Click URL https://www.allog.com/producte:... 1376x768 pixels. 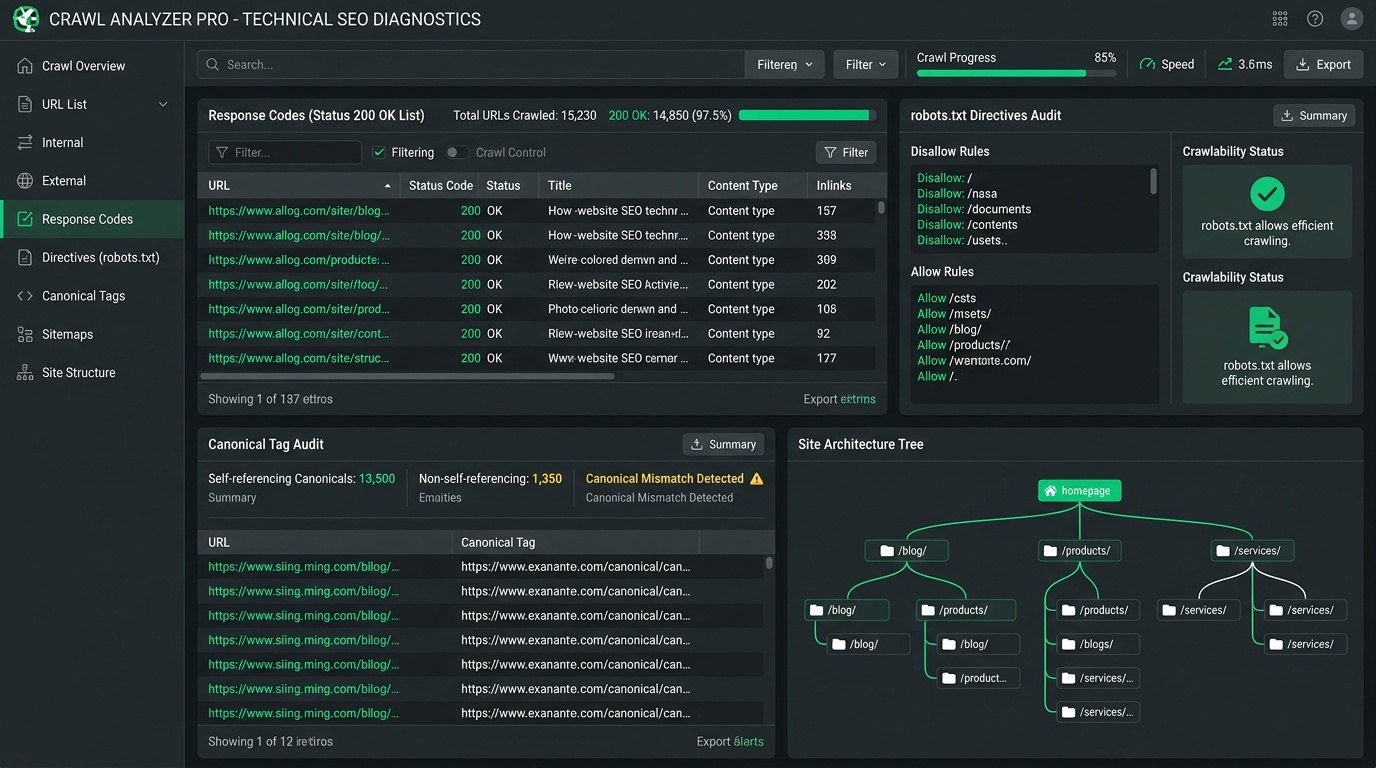point(299,260)
